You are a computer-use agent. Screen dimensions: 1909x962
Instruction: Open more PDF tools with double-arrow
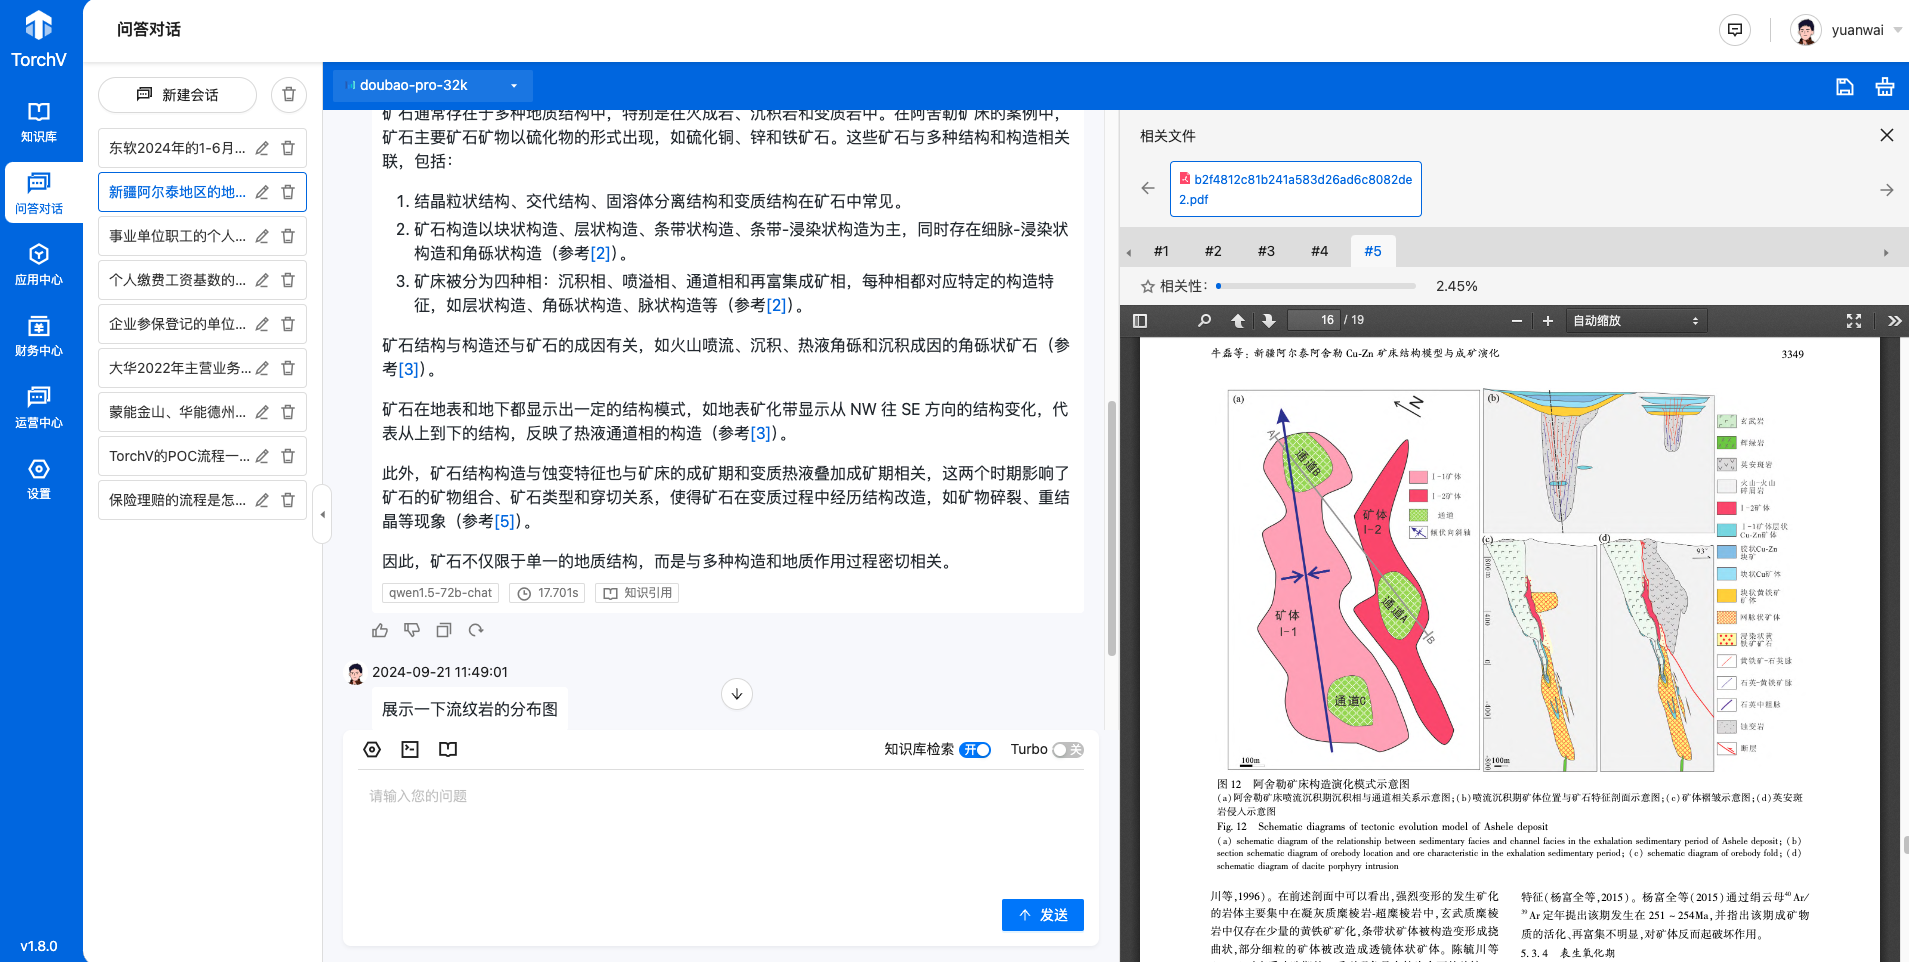coord(1894,321)
